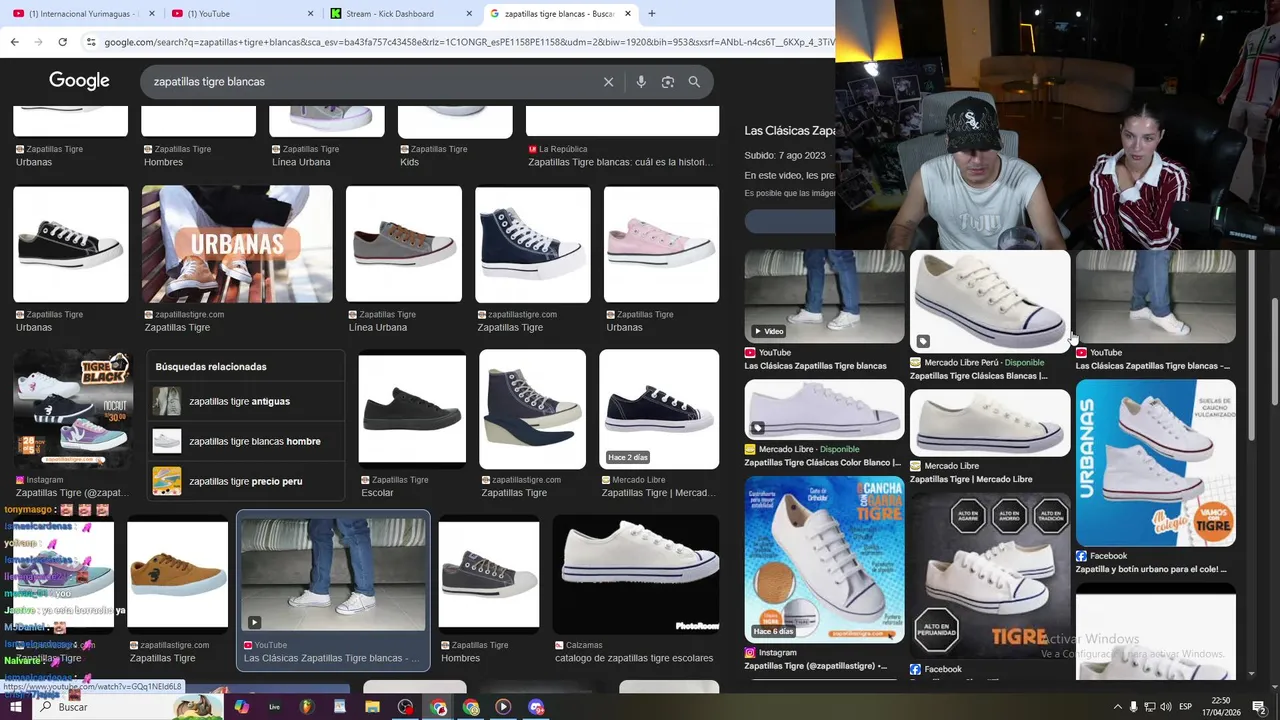
Task: Open the Windows notification center
Action: 1259,707
